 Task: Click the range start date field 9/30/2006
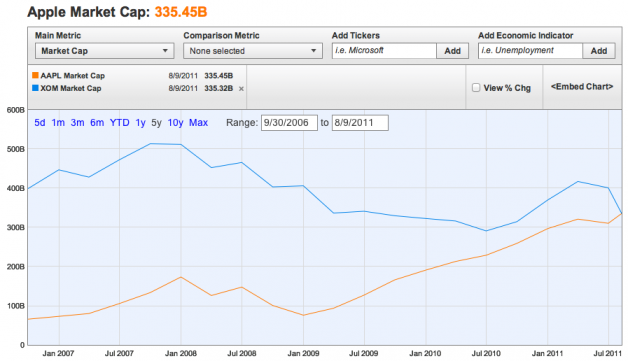(x=289, y=123)
